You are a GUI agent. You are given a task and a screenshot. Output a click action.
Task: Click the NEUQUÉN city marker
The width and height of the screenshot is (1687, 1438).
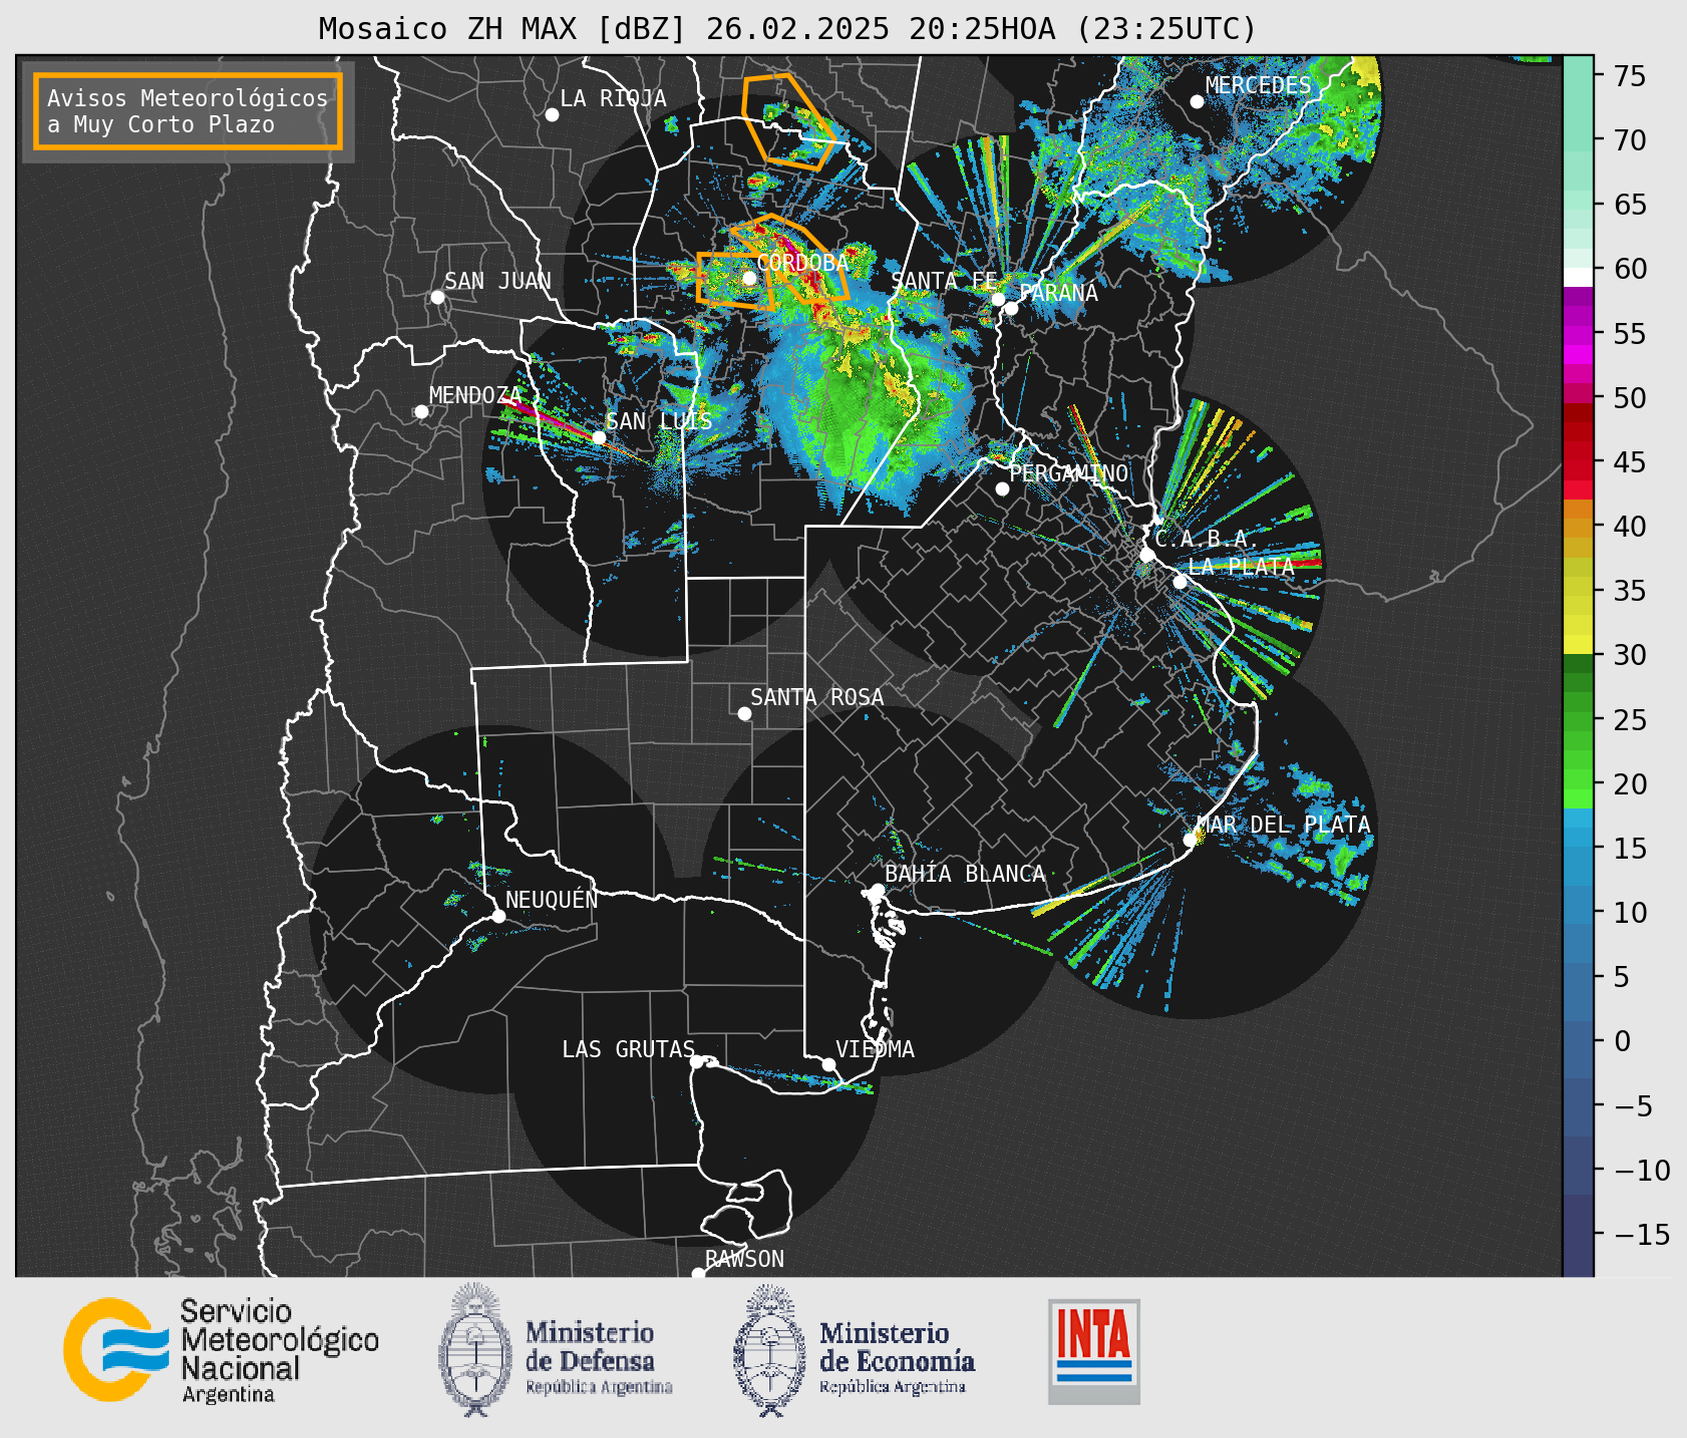[499, 916]
